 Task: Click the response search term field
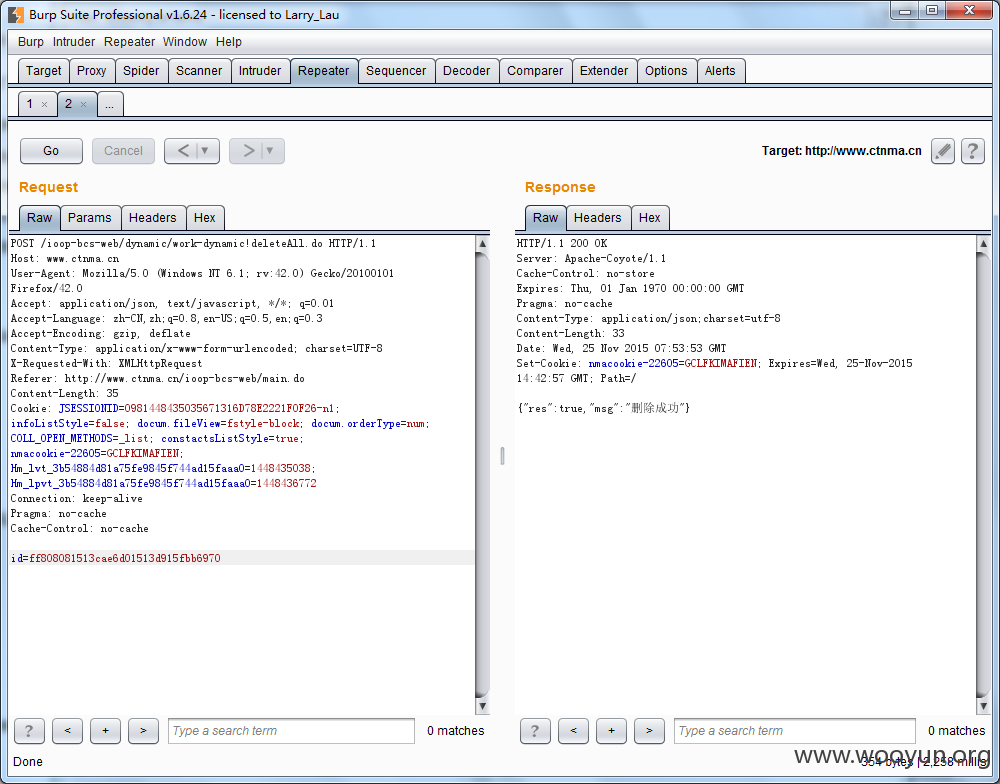tap(795, 730)
